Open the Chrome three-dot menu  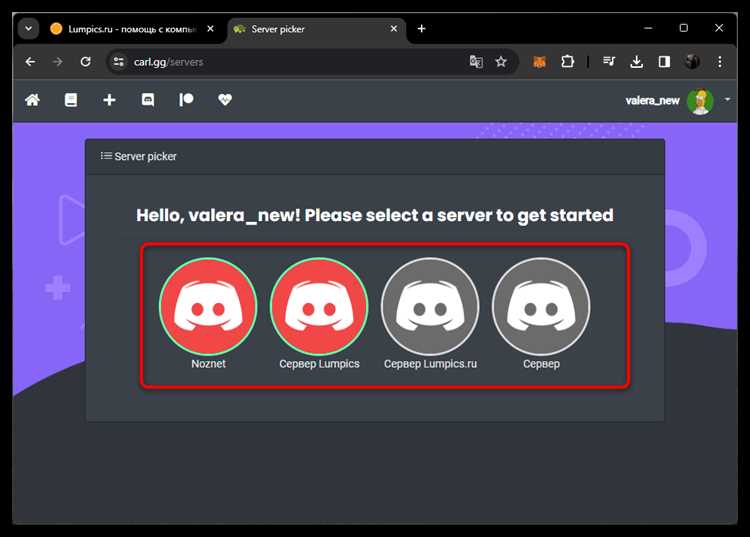(x=719, y=62)
